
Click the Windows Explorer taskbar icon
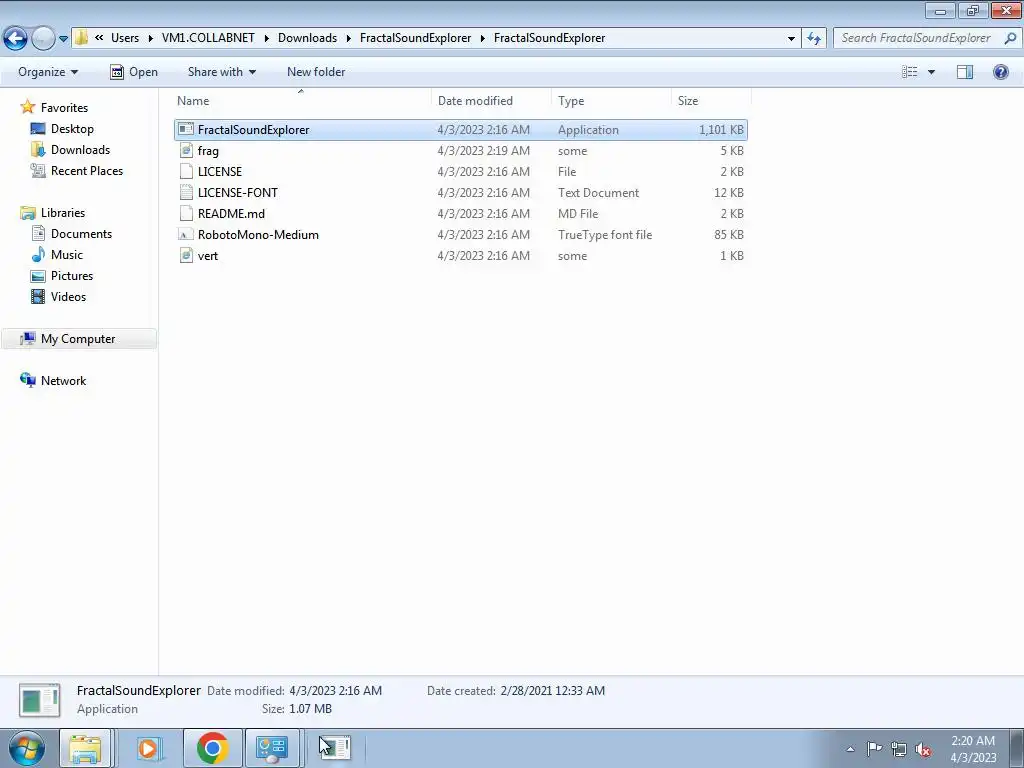coord(86,748)
